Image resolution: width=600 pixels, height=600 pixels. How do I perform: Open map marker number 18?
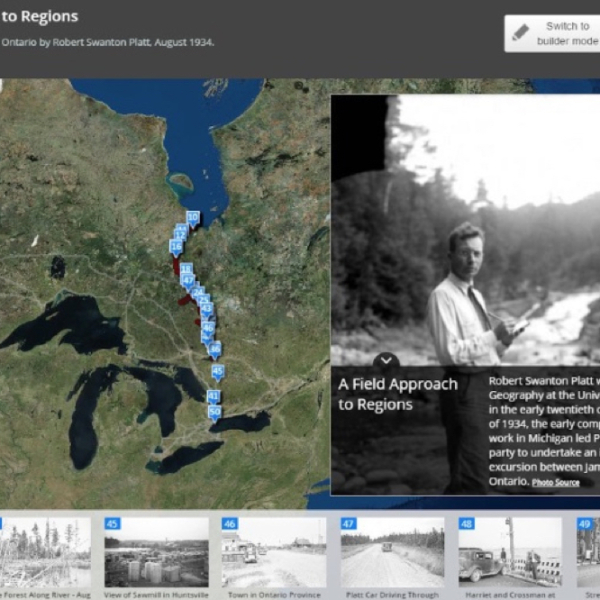pyautogui.click(x=185, y=270)
